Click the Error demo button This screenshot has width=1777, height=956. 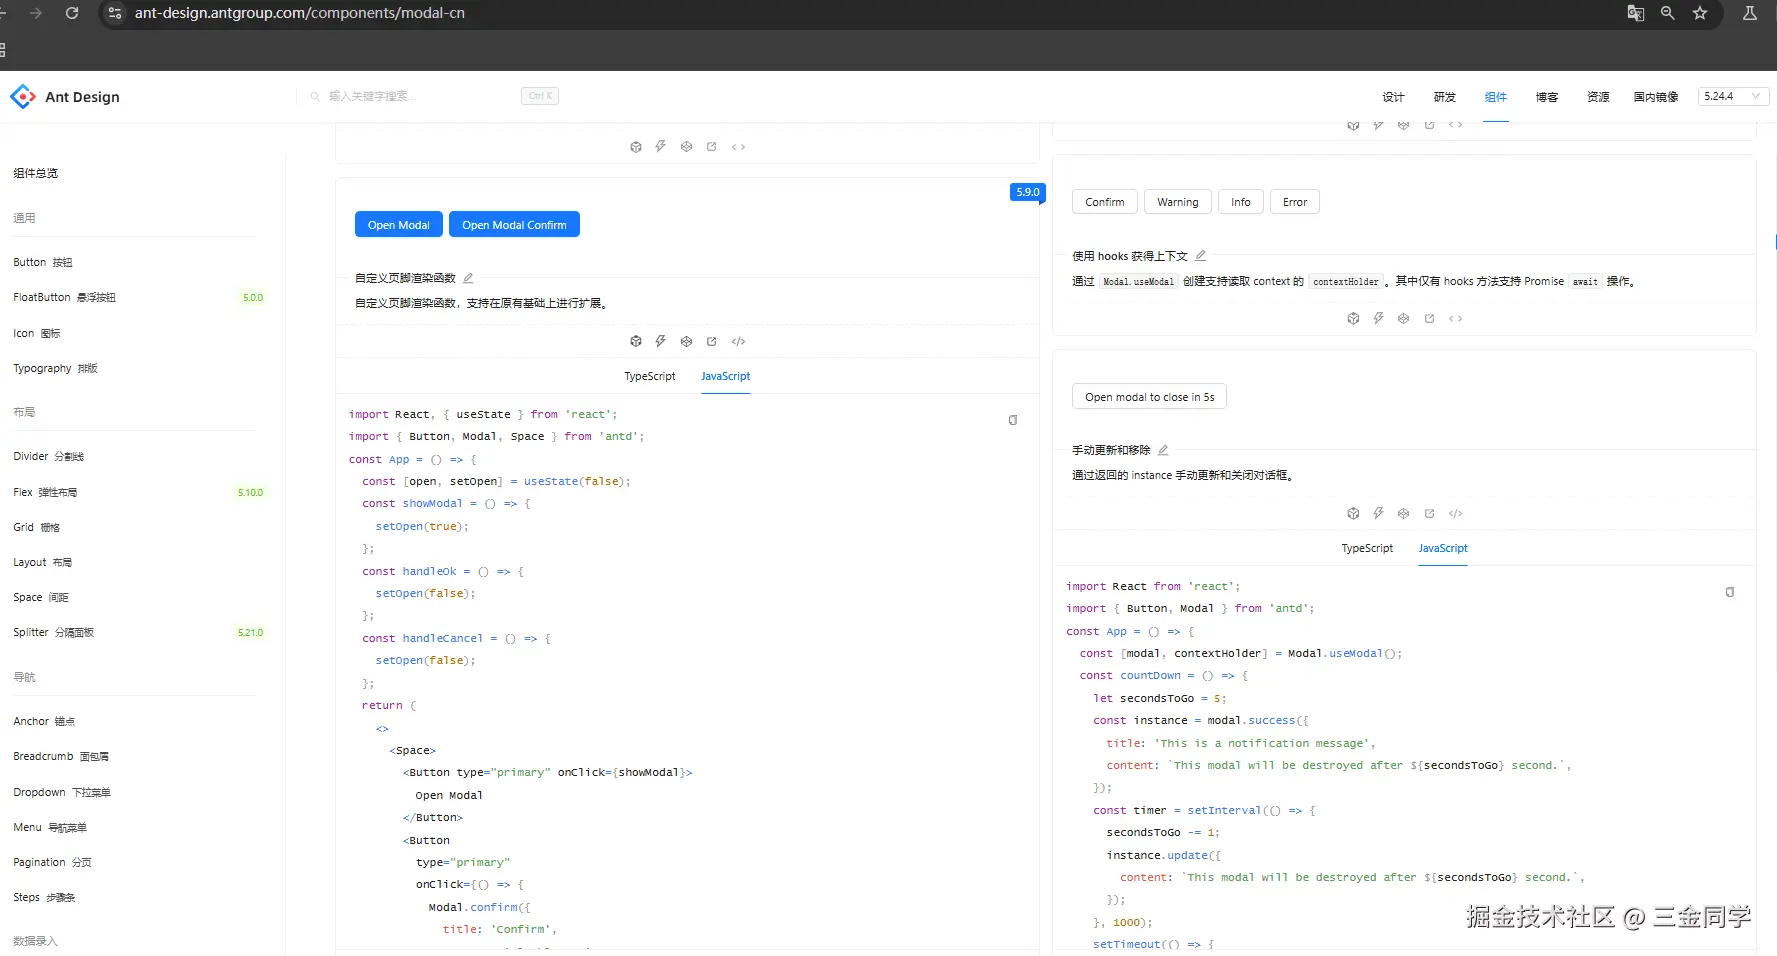point(1295,202)
